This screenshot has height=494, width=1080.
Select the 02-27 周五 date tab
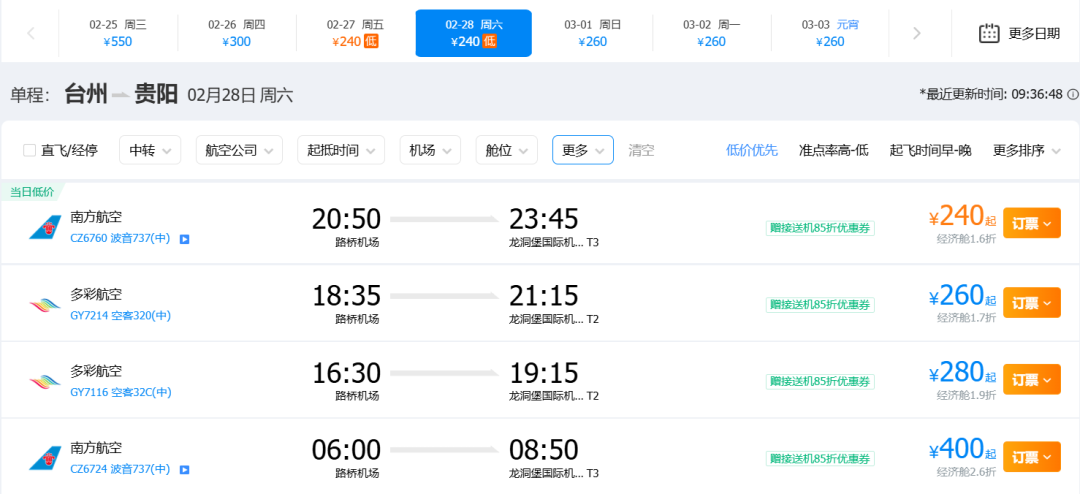[x=355, y=33]
